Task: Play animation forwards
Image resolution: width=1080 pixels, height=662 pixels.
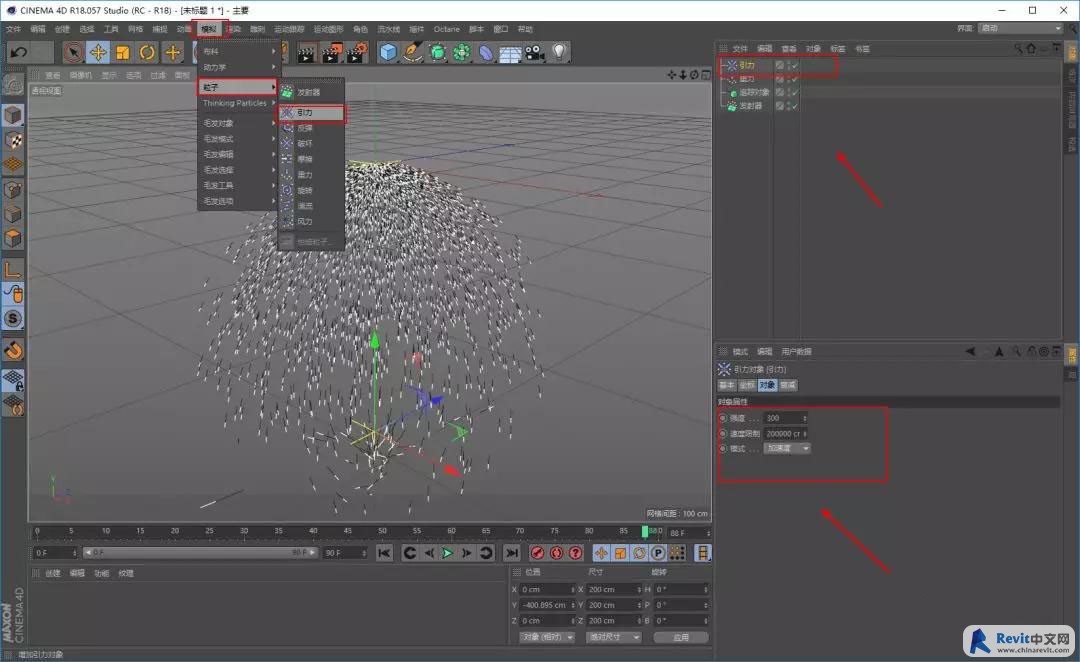Action: tap(447, 553)
